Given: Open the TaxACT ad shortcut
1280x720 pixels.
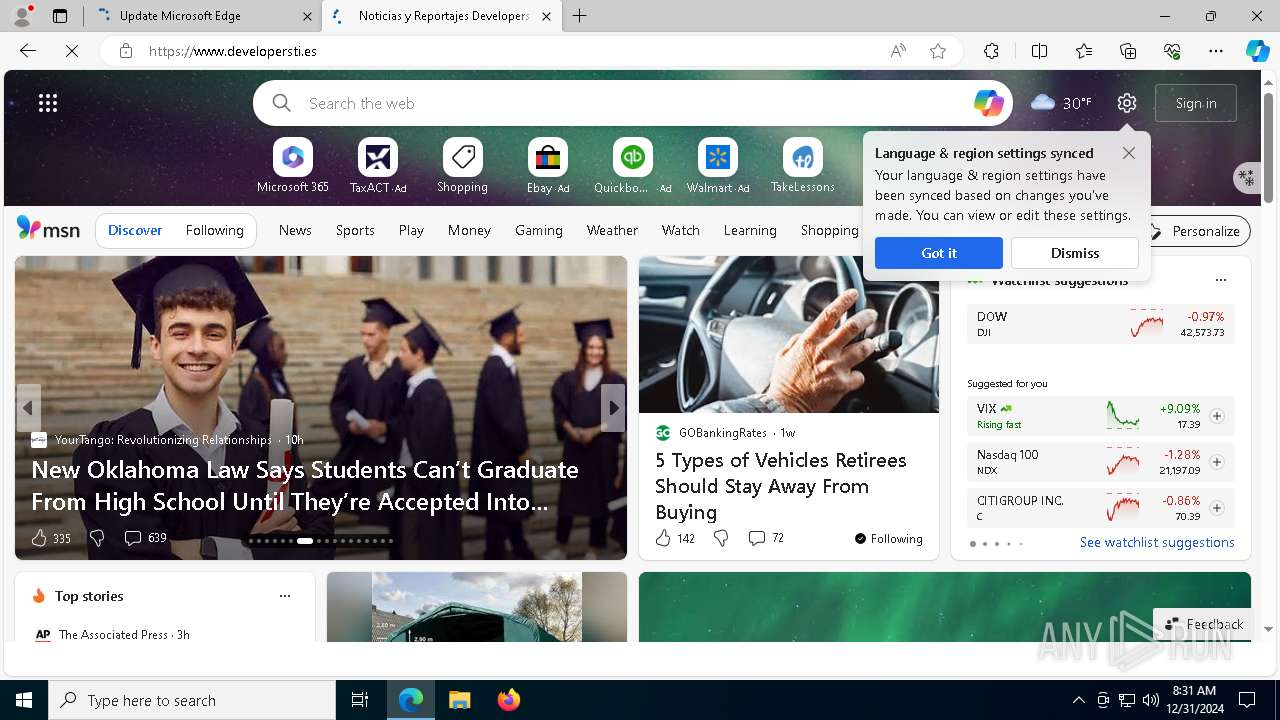Looking at the screenshot, I should tap(378, 166).
